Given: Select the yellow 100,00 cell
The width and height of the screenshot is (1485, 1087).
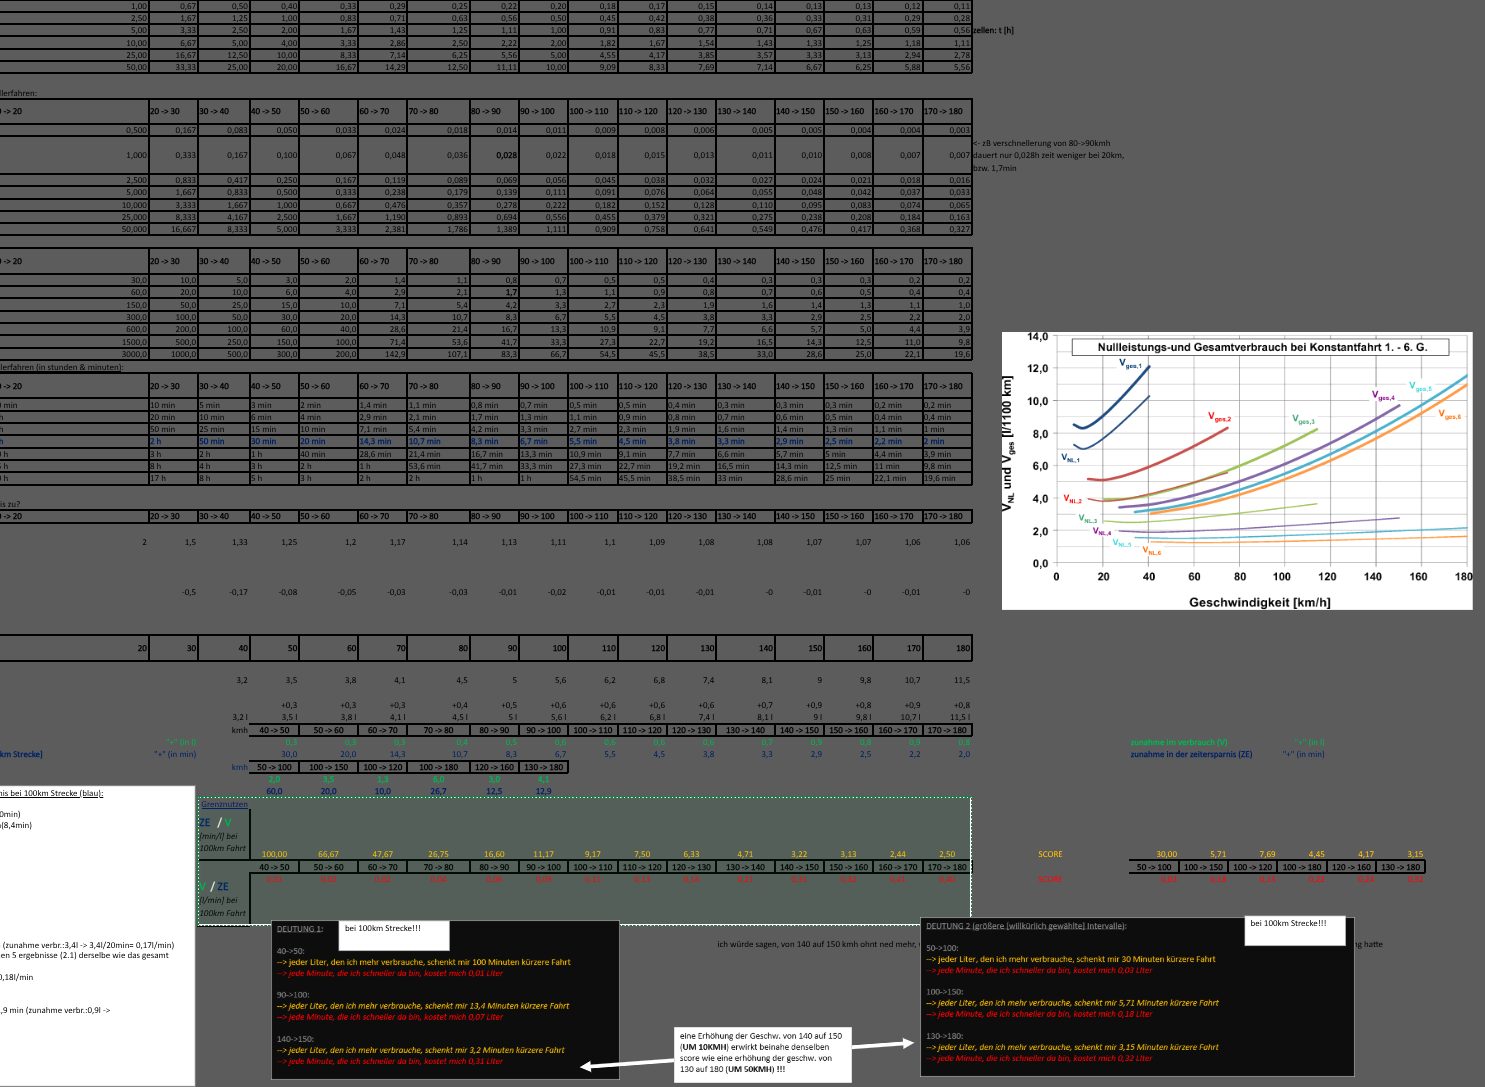Looking at the screenshot, I should (274, 854).
